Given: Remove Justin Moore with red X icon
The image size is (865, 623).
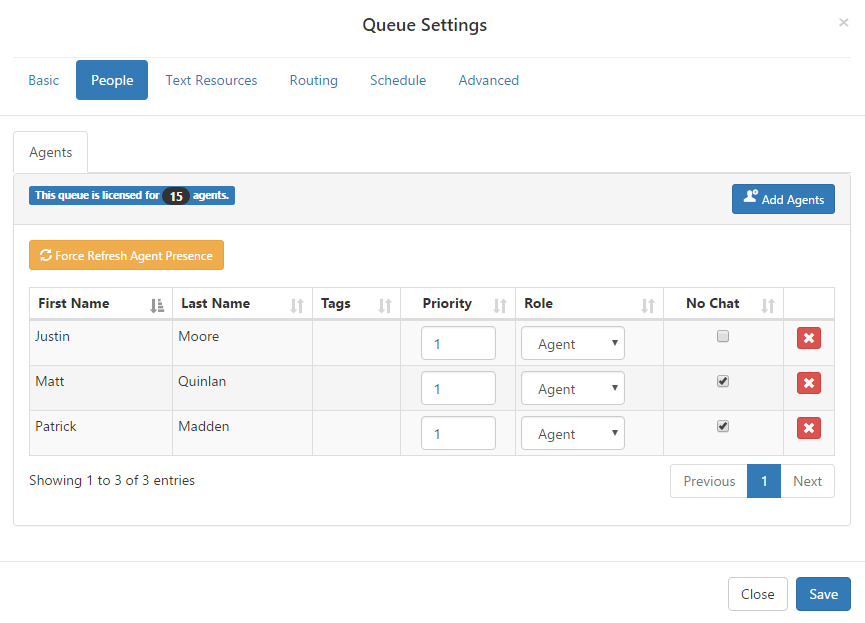Looking at the screenshot, I should click(x=809, y=338).
